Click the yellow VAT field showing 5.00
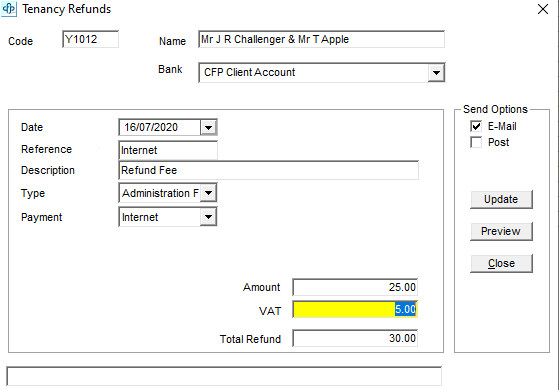The image size is (559, 390). tap(355, 309)
